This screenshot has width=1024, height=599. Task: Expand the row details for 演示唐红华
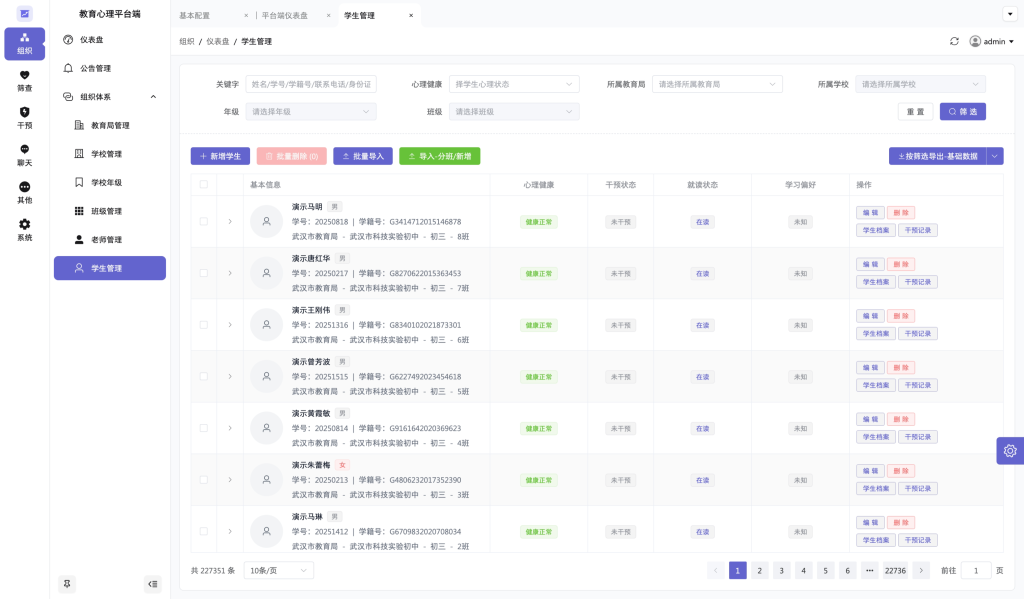click(x=230, y=273)
